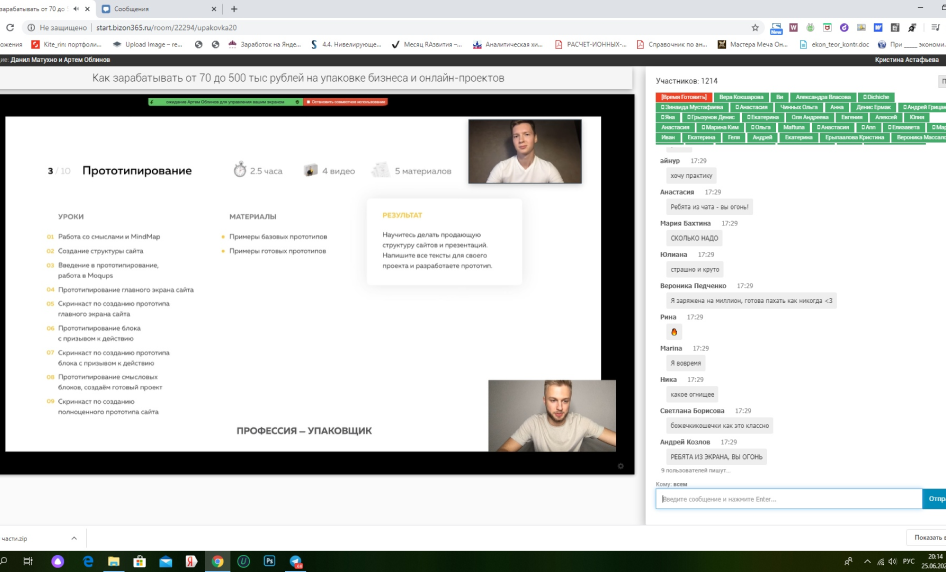Bookmark this page with the star icon
Image resolution: width=946 pixels, height=572 pixels.
click(755, 28)
